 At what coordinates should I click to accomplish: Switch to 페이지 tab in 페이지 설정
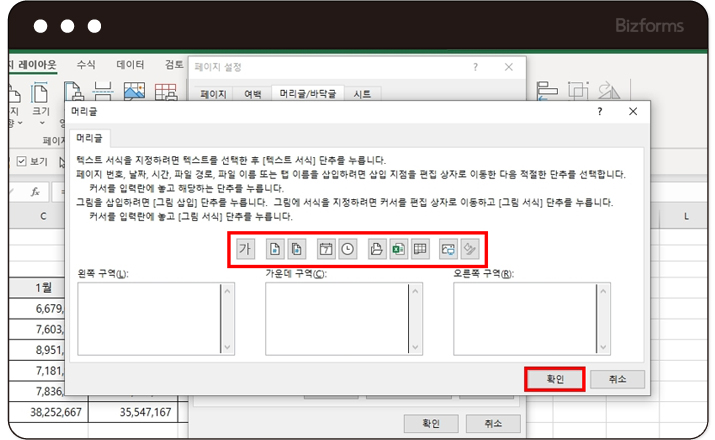coord(213,94)
